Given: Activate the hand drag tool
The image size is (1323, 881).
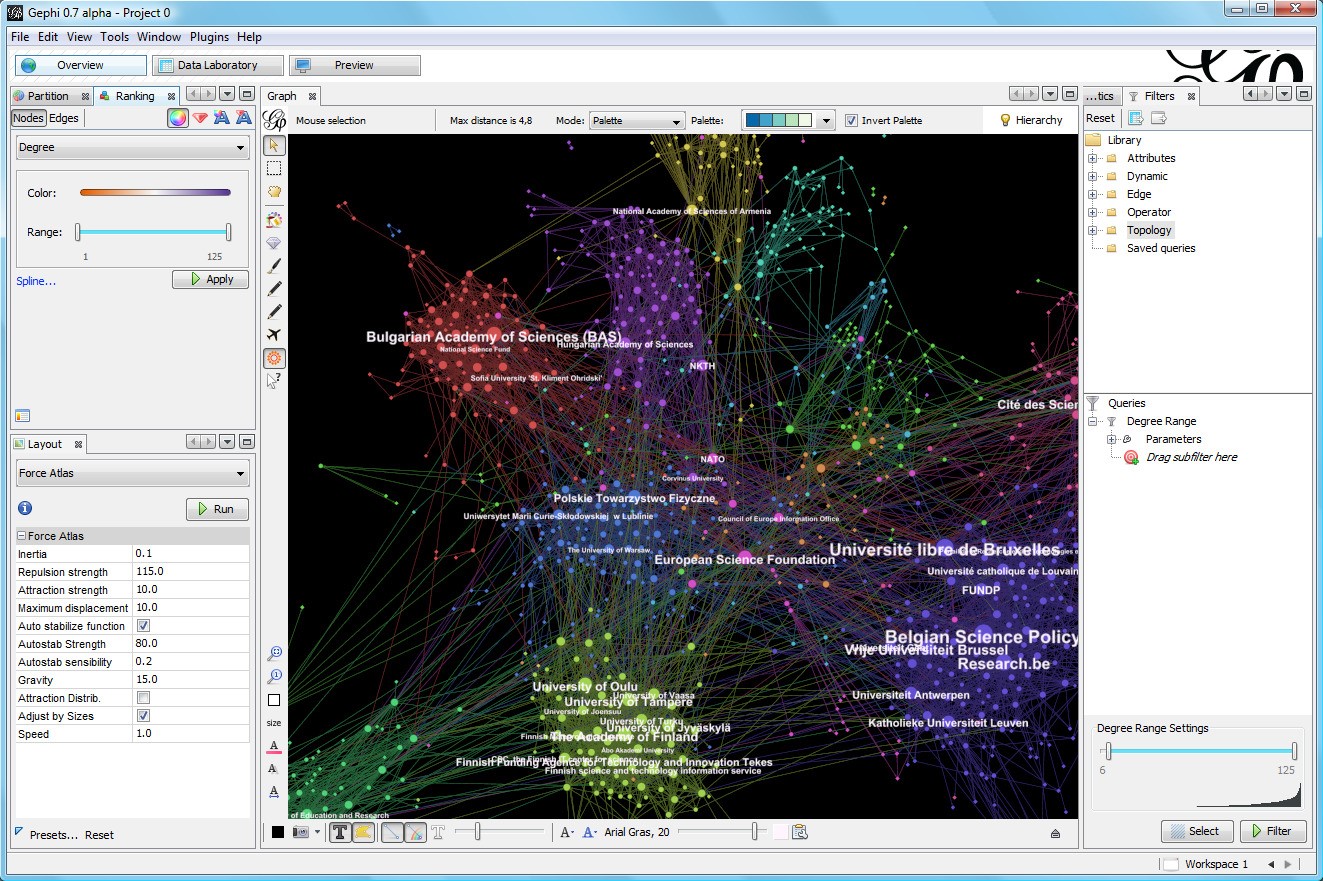Looking at the screenshot, I should pyautogui.click(x=274, y=191).
